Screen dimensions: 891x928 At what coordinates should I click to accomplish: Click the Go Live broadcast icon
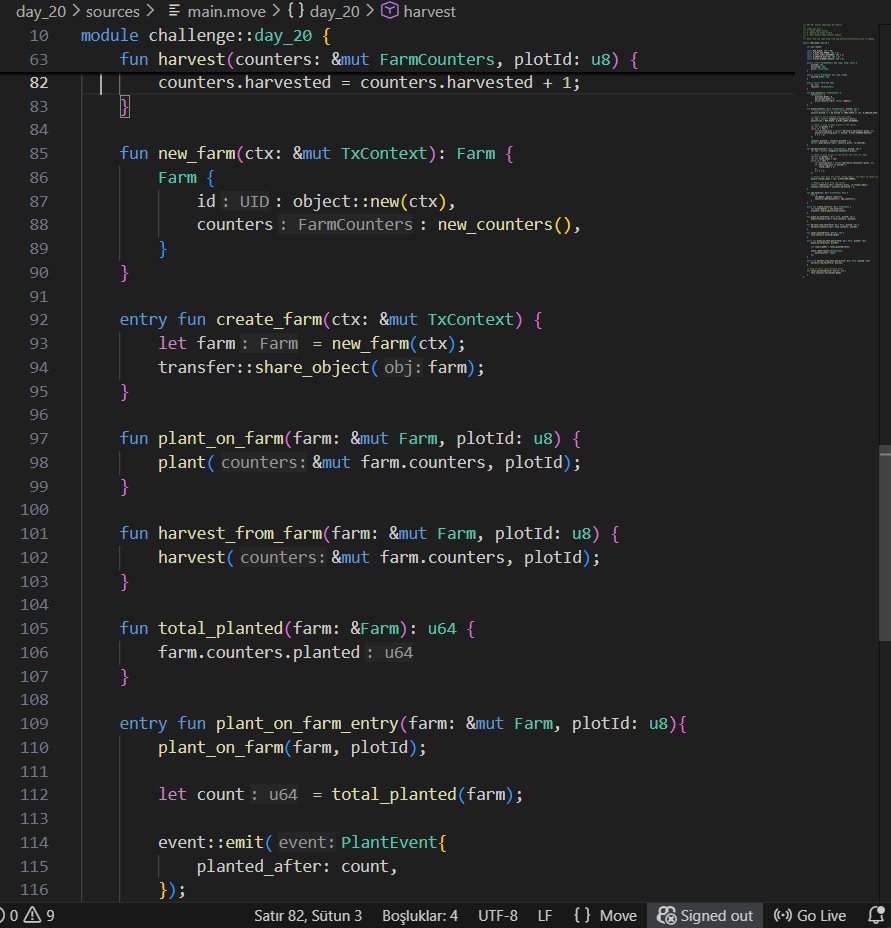783,915
